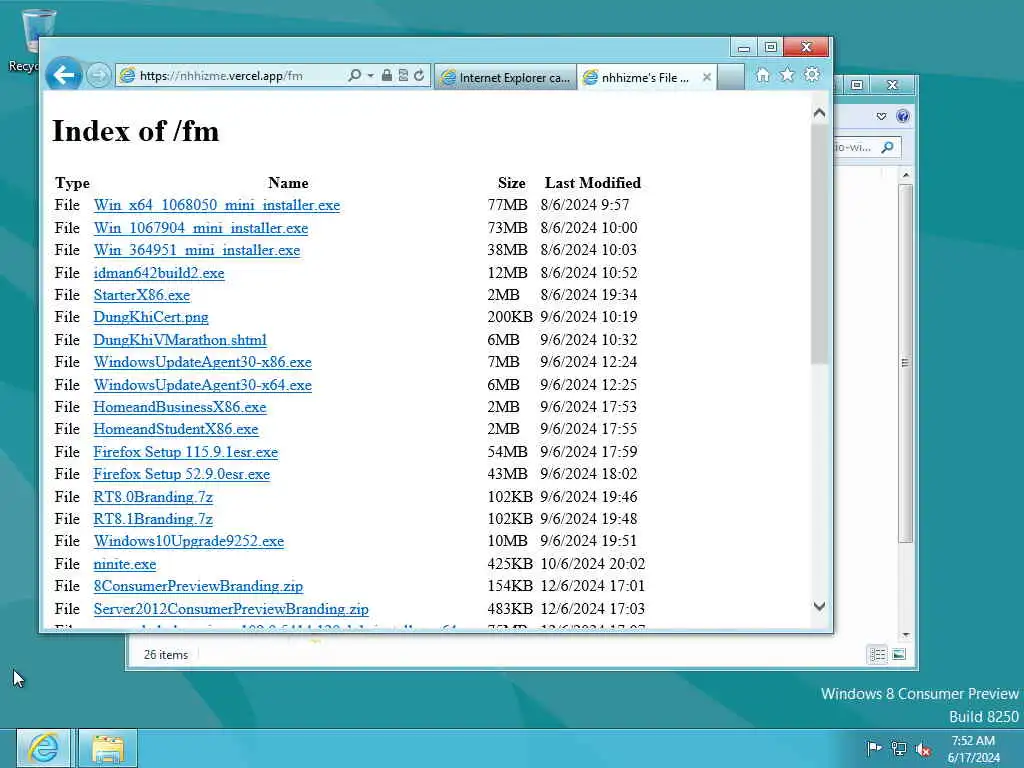The width and height of the screenshot is (1024, 768).
Task: Download RT8.0Branding.7z
Action: pos(153,498)
